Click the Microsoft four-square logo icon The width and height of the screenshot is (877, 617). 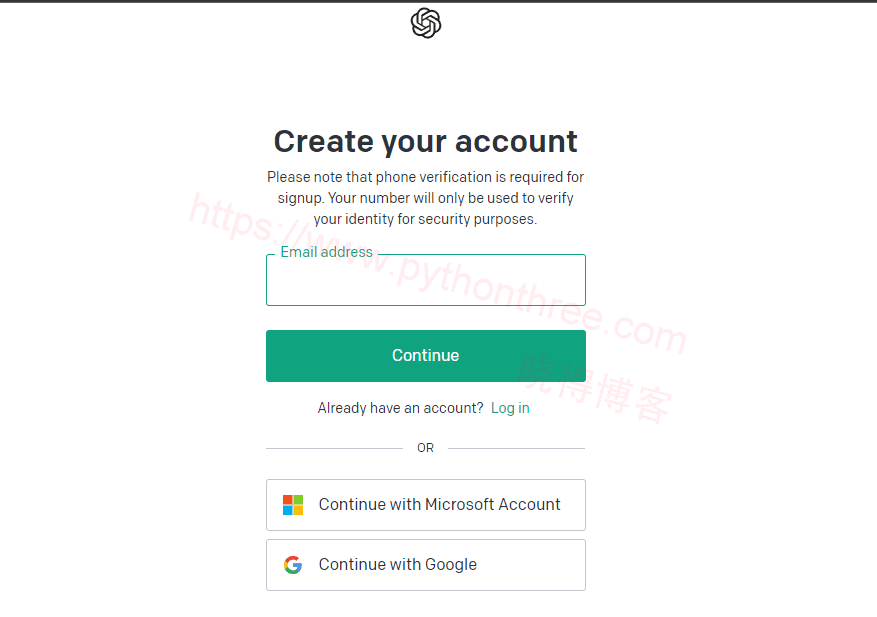(293, 505)
